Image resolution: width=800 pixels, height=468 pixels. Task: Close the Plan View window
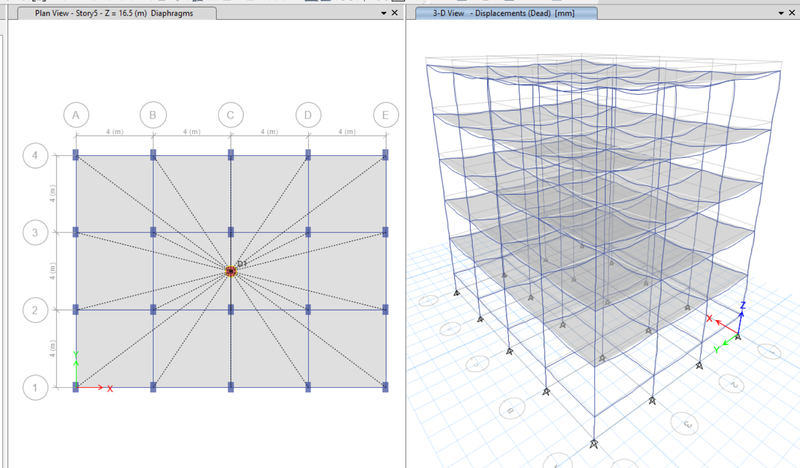tap(394, 13)
